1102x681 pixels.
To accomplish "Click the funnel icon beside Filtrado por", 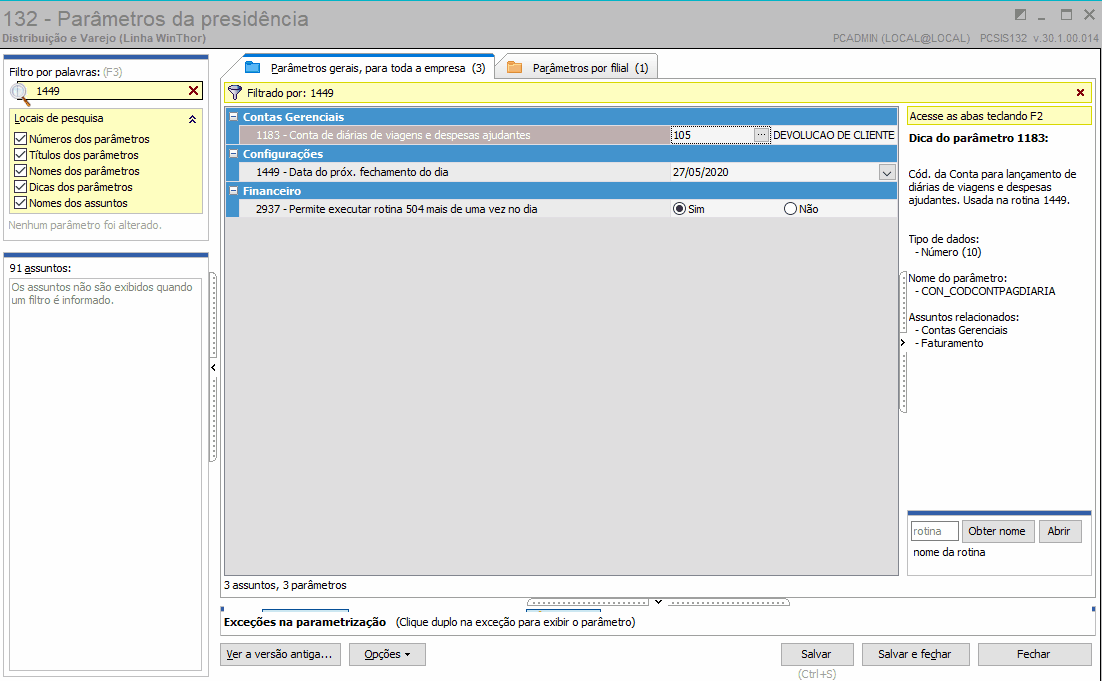I will click(235, 93).
